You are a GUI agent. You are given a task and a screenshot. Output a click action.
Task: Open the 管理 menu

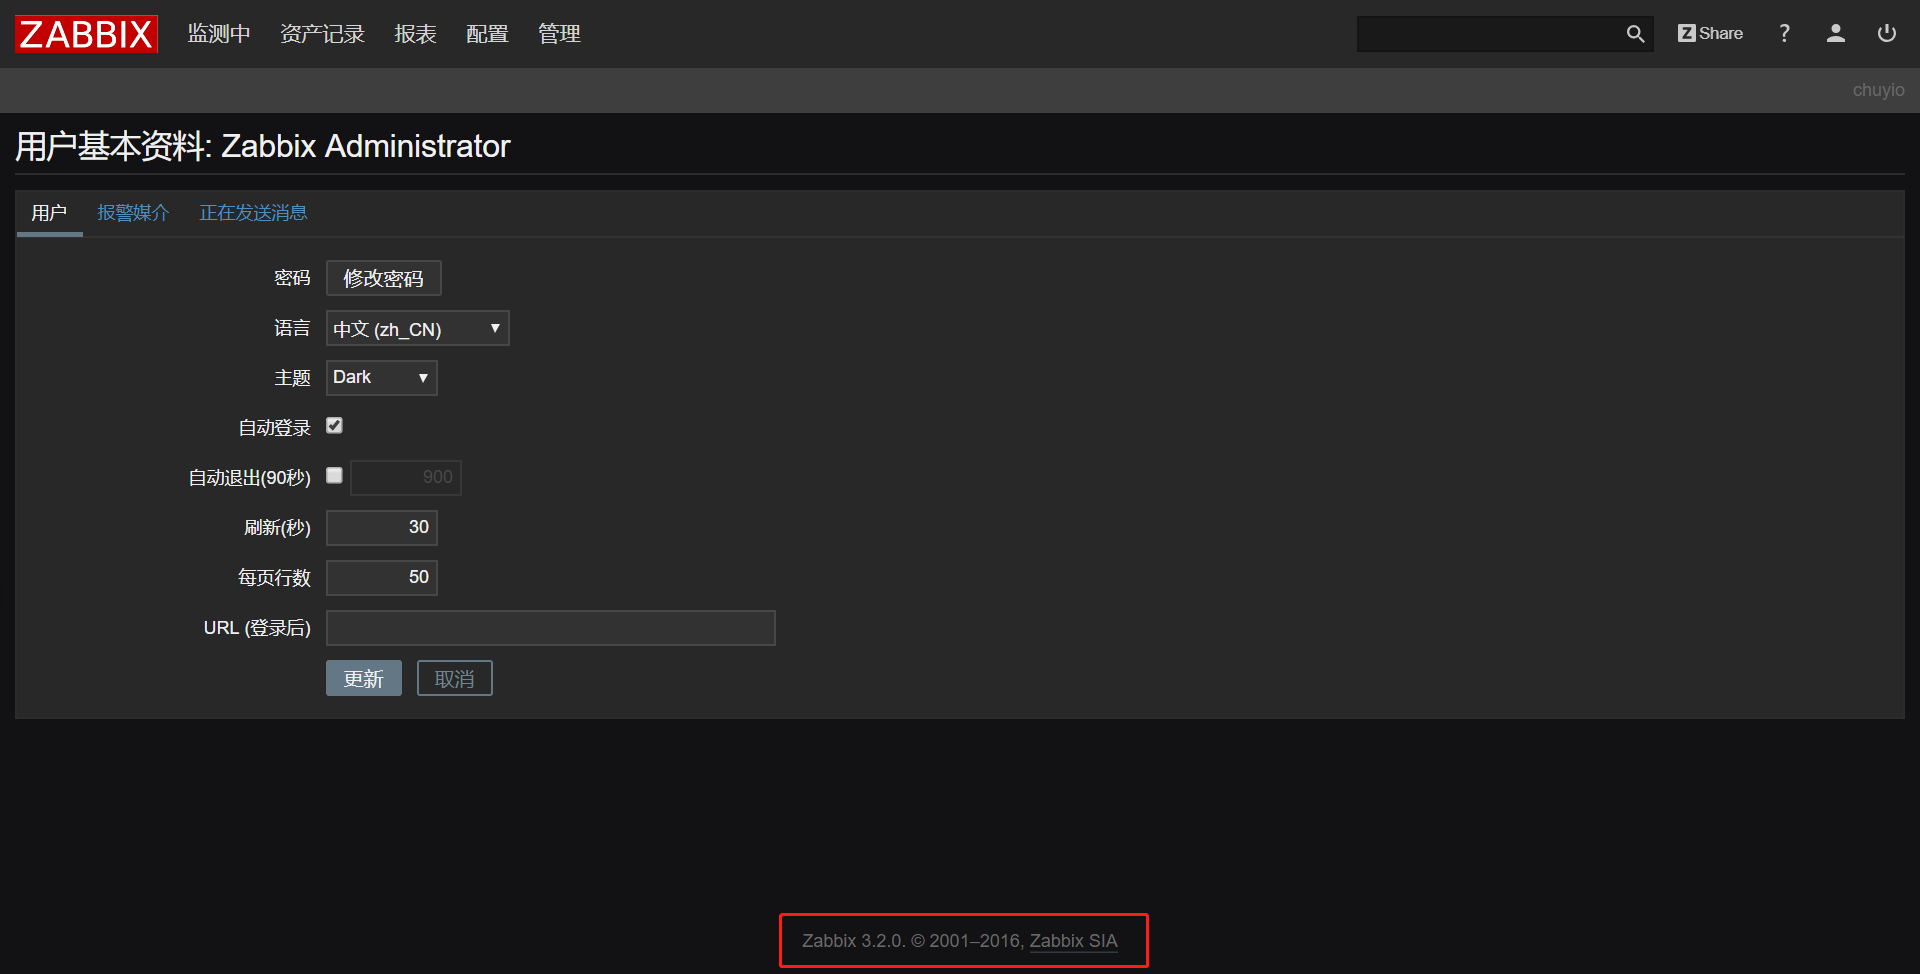[559, 34]
